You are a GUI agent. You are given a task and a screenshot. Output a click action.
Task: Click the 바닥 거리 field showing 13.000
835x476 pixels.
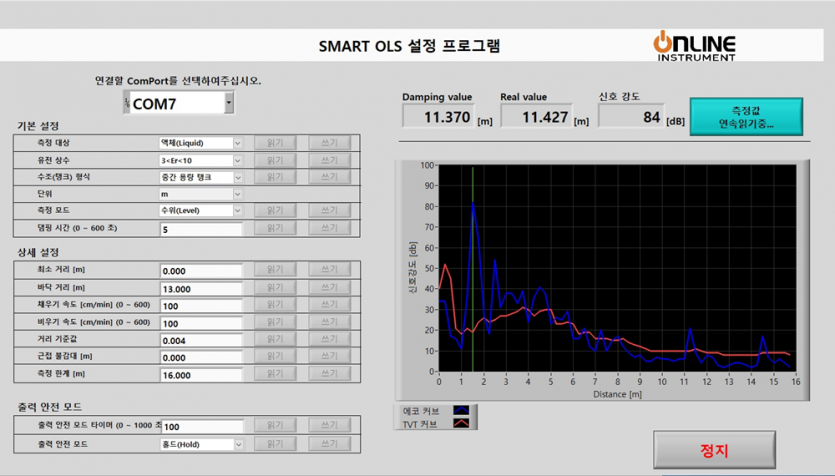200,288
